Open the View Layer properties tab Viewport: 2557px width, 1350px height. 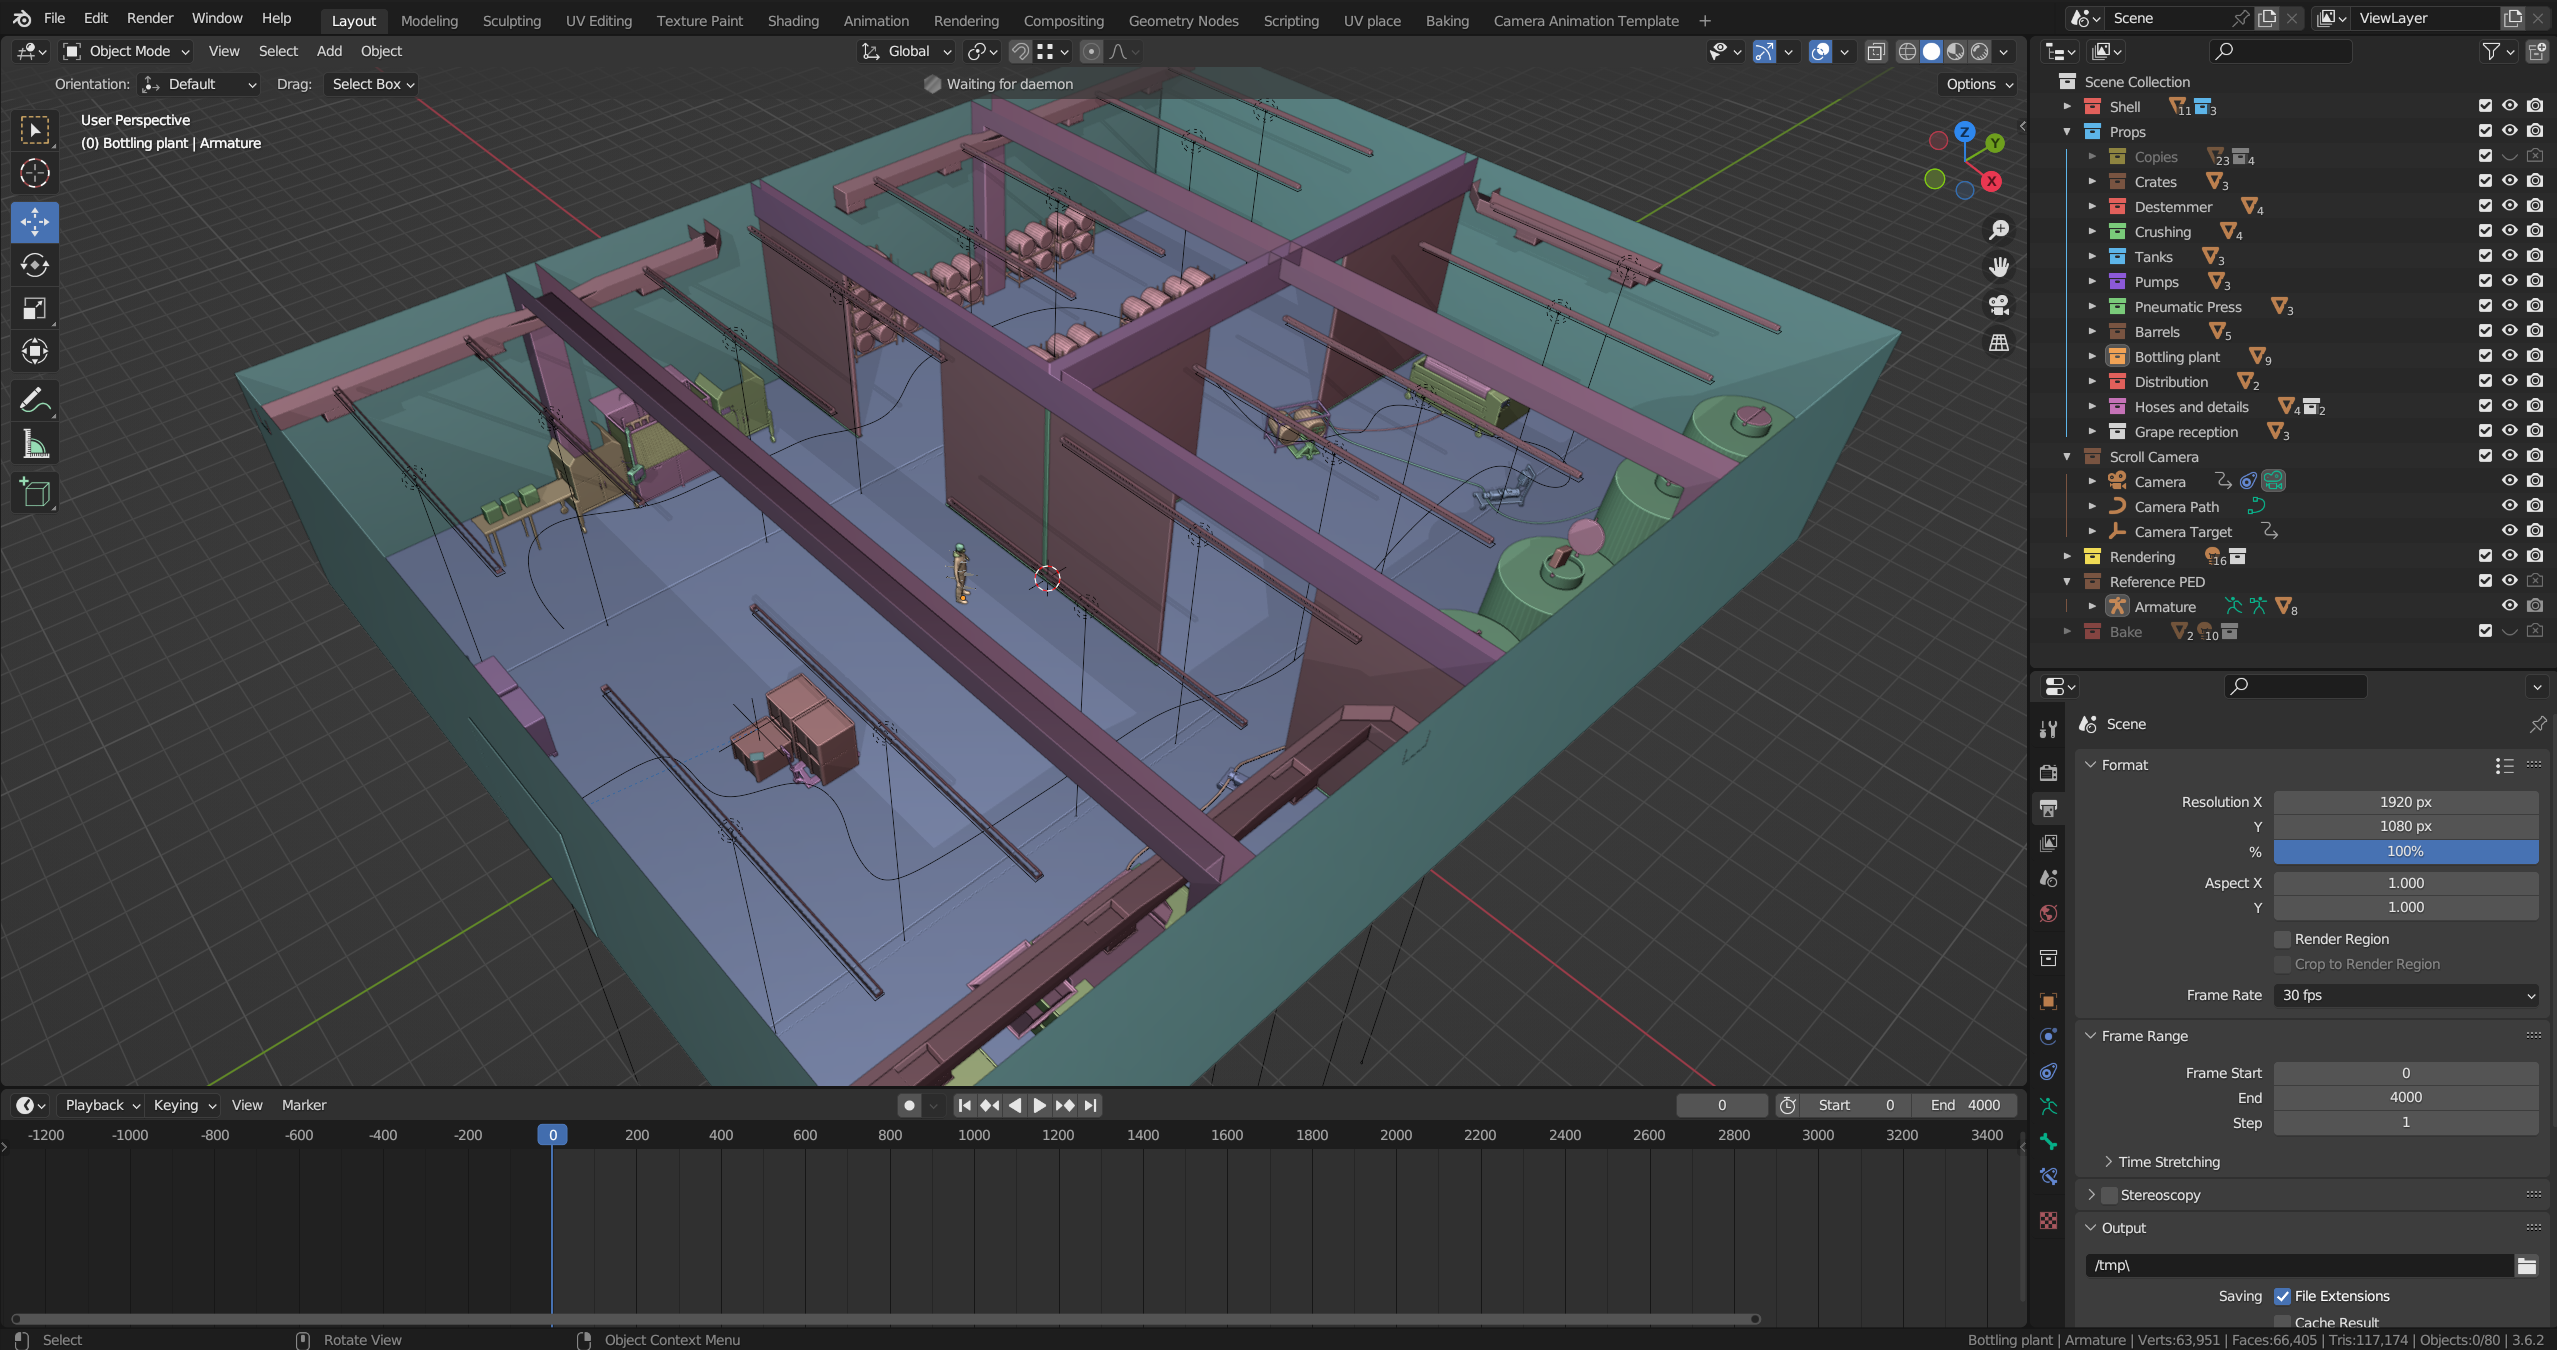click(x=2048, y=843)
